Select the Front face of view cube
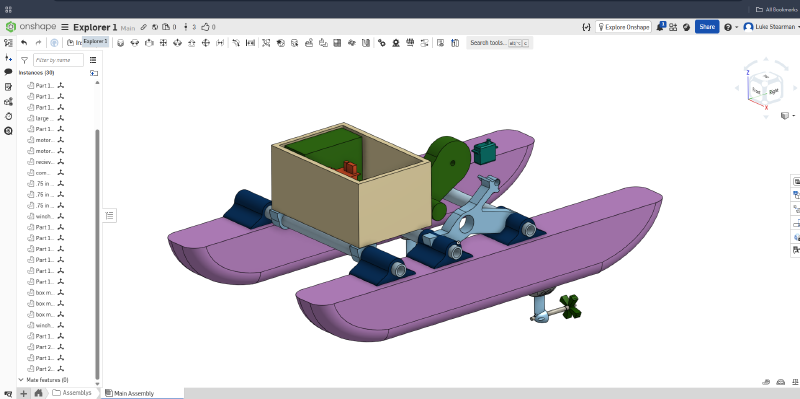This screenshot has width=800, height=399. click(x=756, y=90)
